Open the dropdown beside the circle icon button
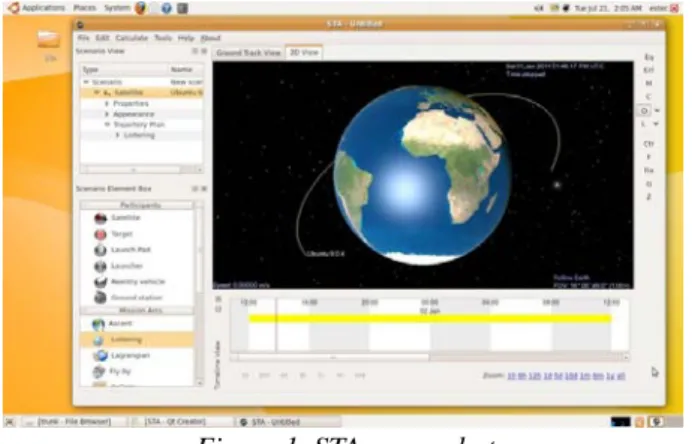This screenshot has height=444, width=692. click(x=657, y=110)
